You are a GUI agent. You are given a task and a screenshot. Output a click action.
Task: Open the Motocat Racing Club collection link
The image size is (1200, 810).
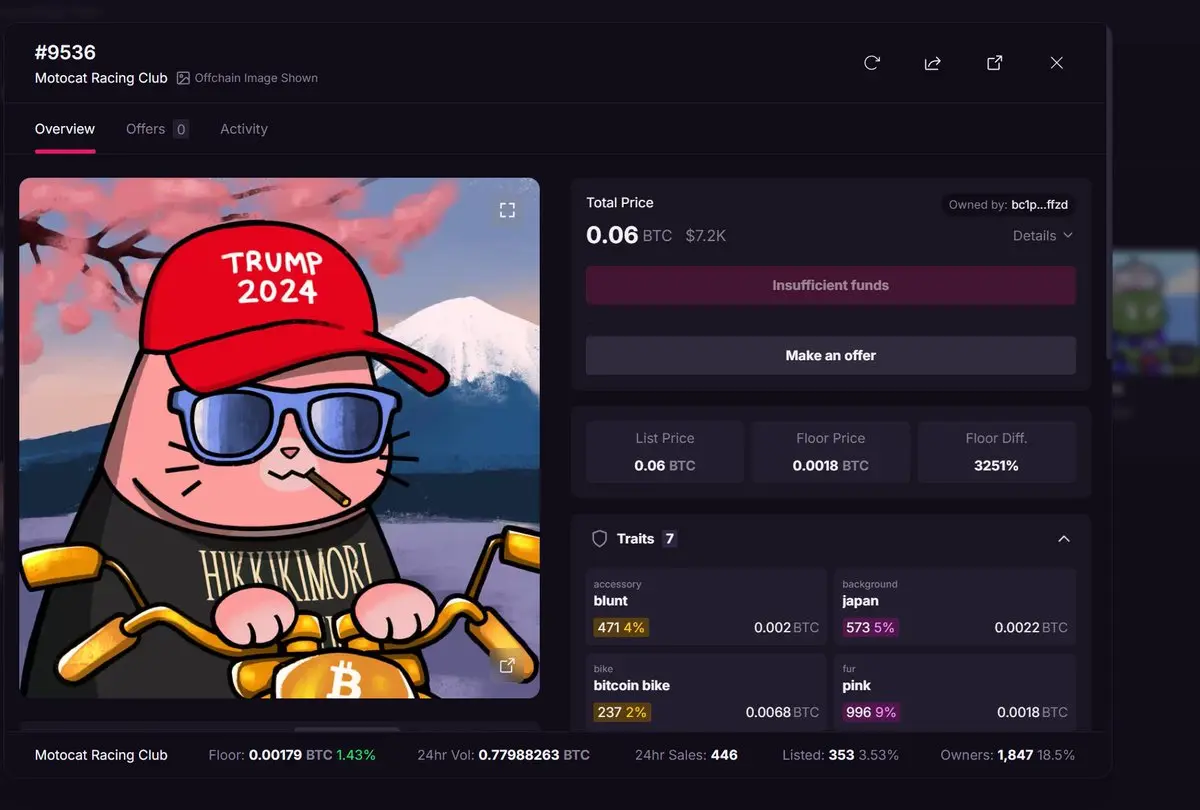pyautogui.click(x=101, y=78)
